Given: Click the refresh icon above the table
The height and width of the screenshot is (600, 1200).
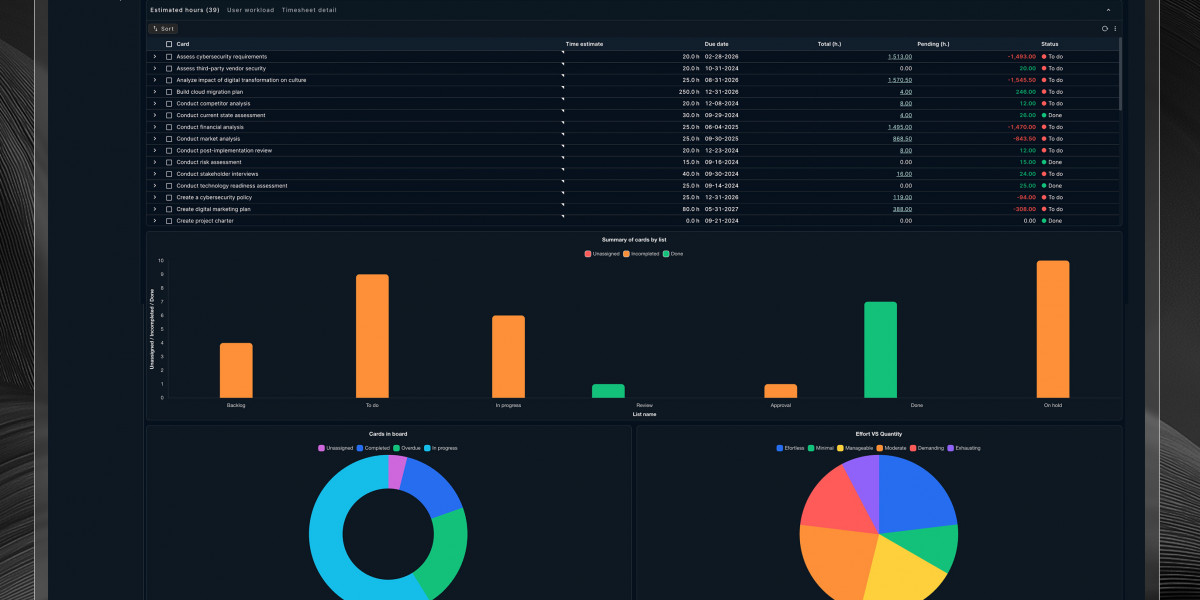Looking at the screenshot, I should pyautogui.click(x=1105, y=28).
